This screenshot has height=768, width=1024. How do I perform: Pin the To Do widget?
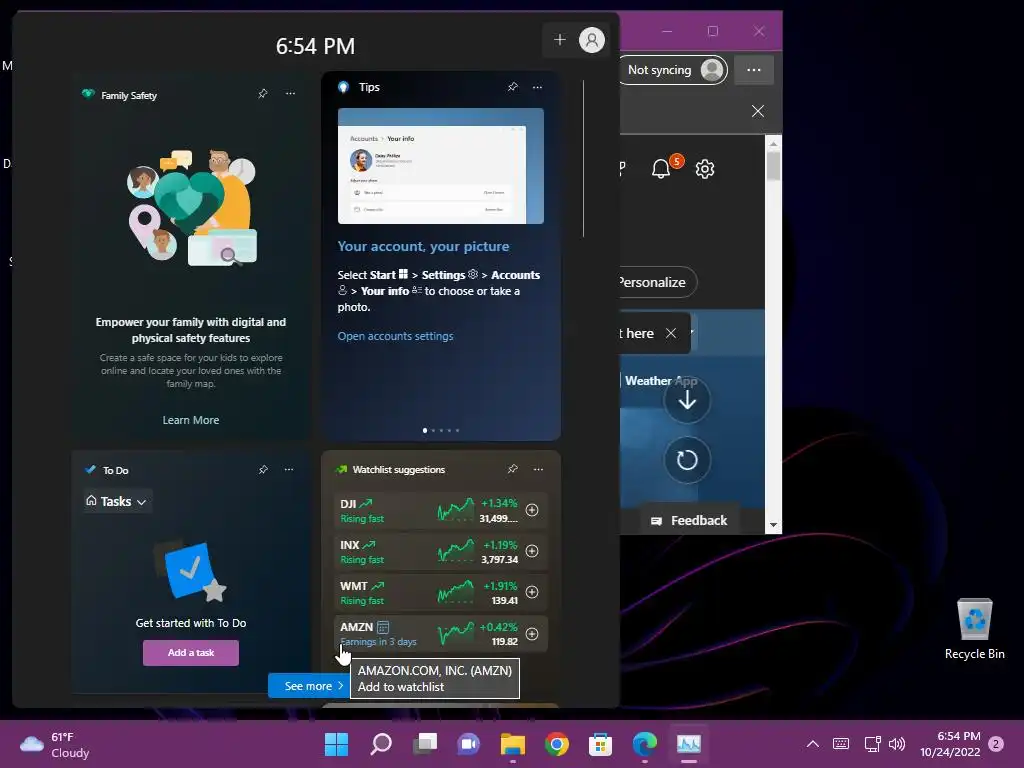263,470
